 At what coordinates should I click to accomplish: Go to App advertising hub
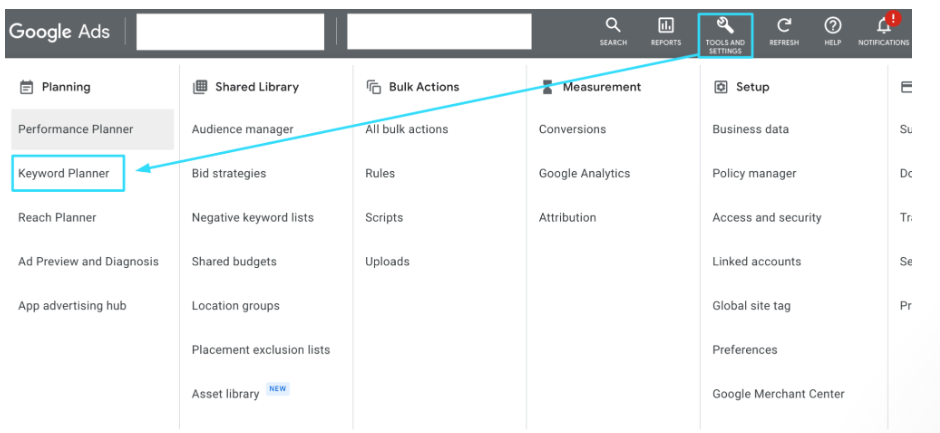point(72,306)
